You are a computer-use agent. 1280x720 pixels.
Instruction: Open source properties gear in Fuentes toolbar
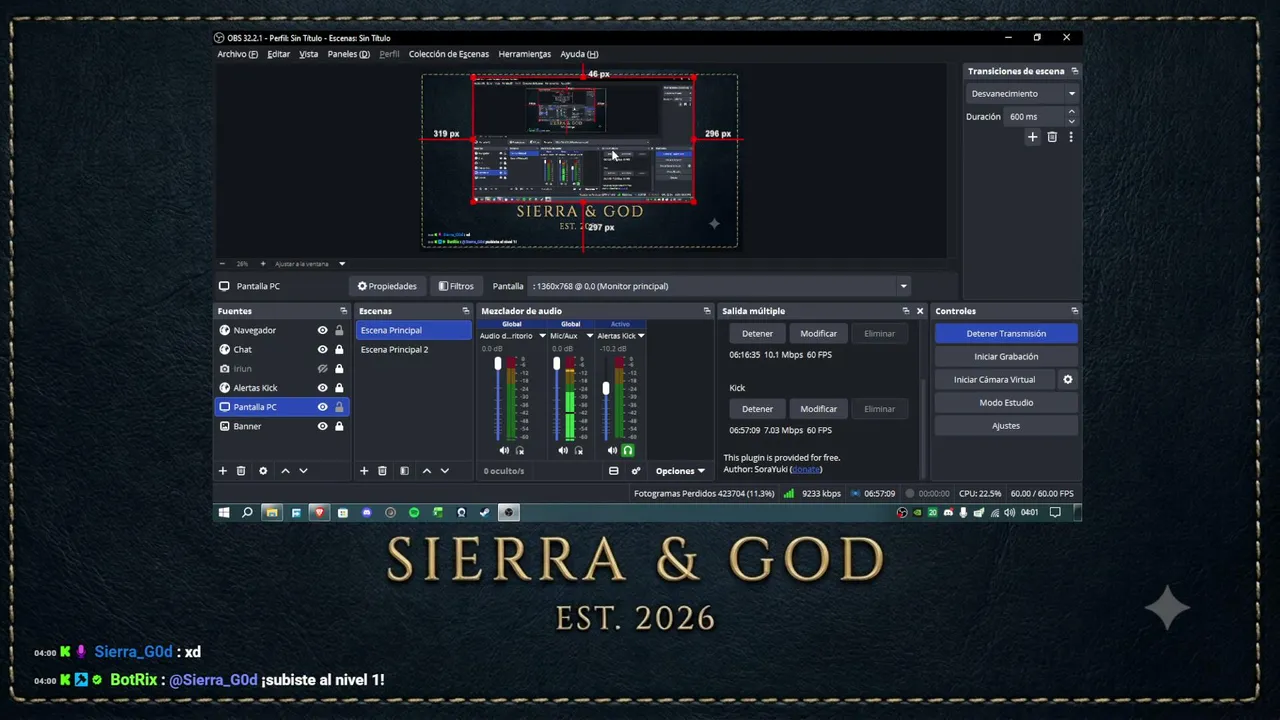click(263, 471)
